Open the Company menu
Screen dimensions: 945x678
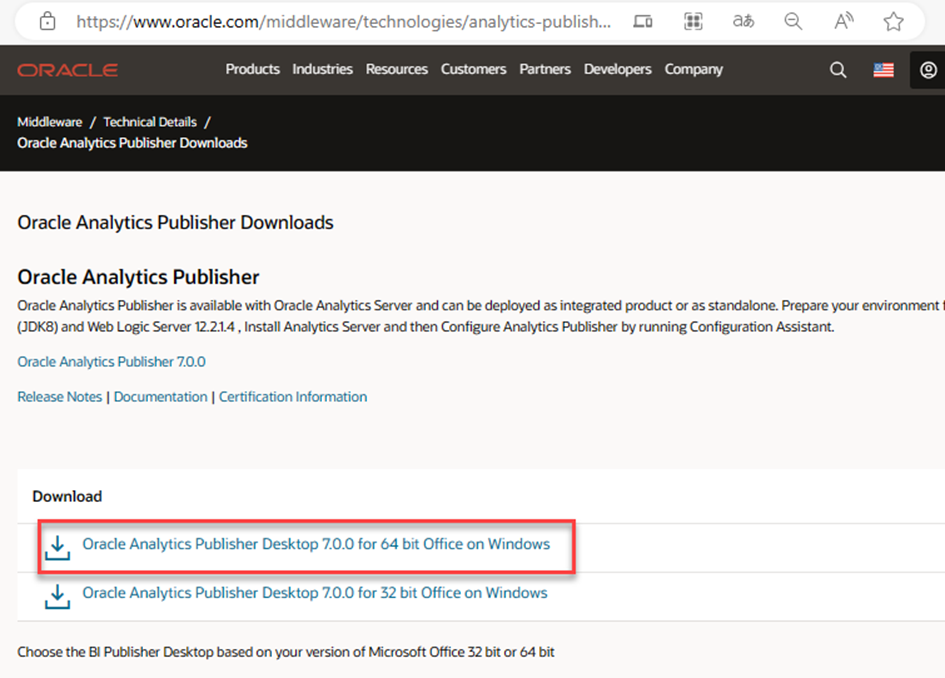pos(693,69)
